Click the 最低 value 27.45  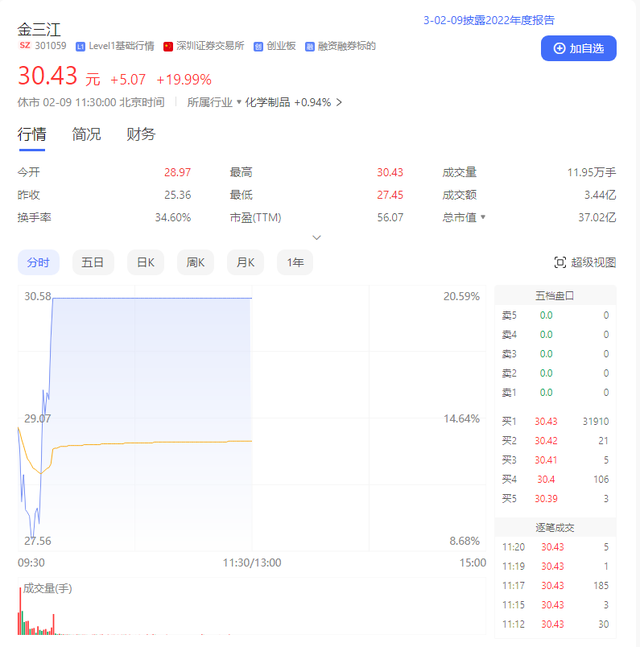[x=390, y=195]
